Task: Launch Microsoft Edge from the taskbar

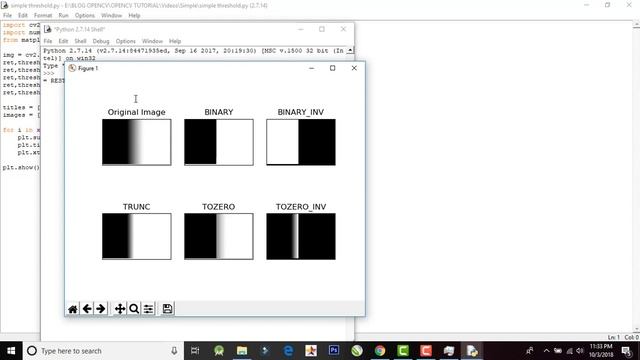Action: point(288,351)
